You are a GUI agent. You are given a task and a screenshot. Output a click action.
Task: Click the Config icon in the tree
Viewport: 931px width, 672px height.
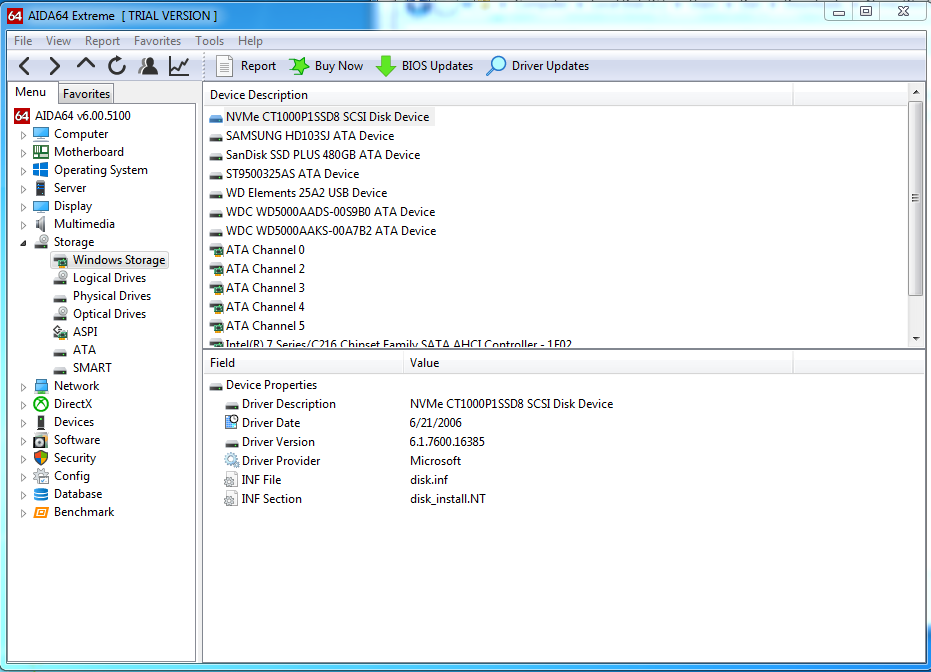point(41,476)
